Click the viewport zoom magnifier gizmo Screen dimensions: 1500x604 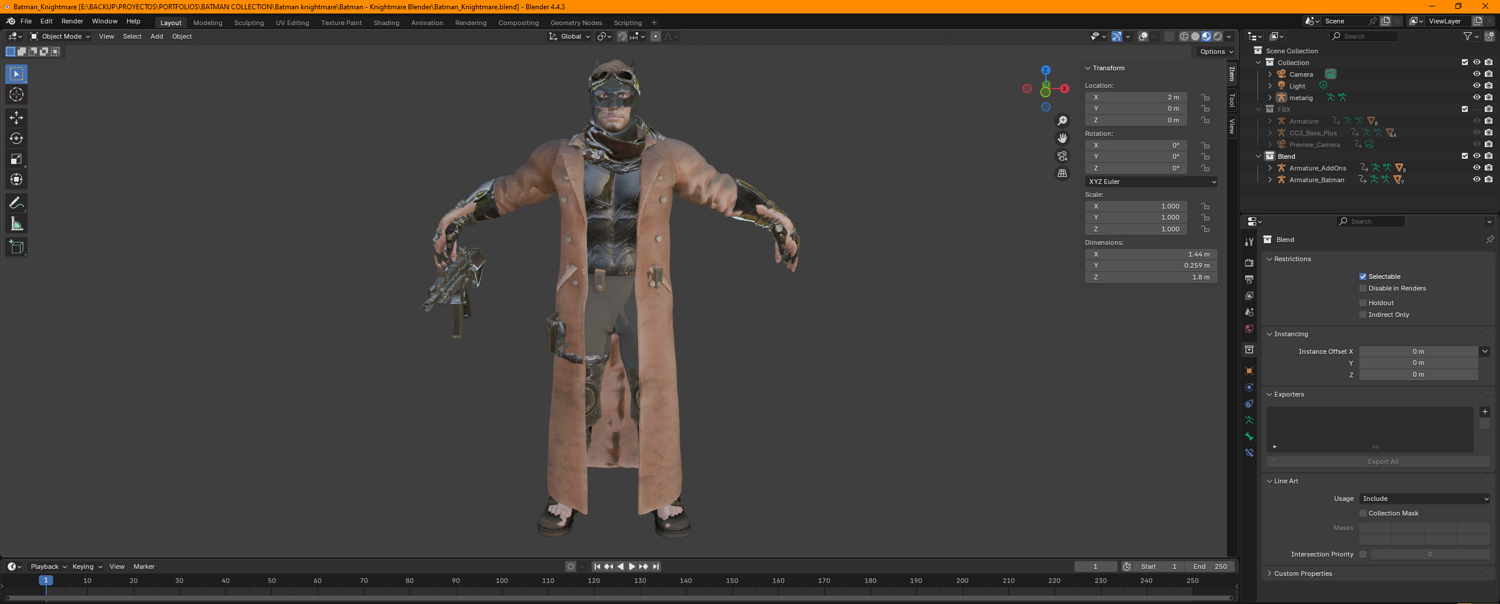(x=1062, y=121)
